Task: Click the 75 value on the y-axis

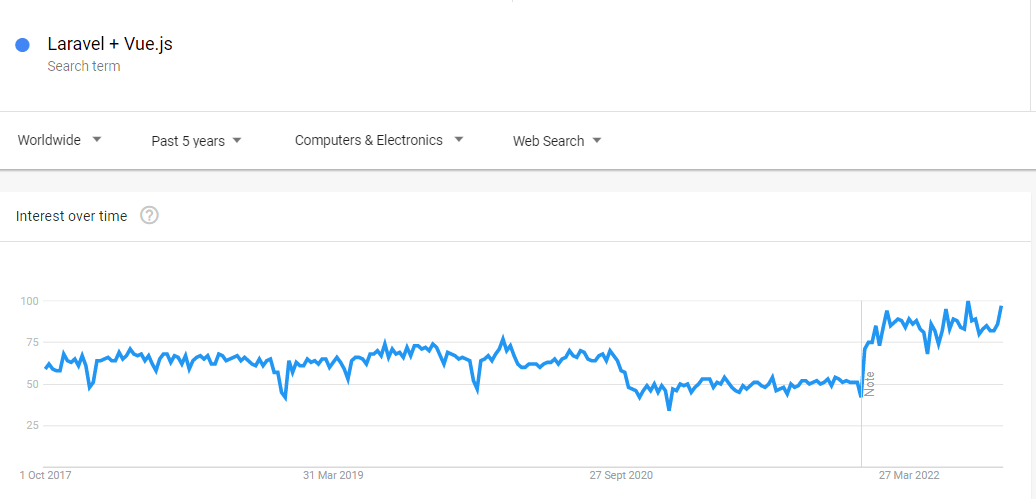Action: click(31, 342)
